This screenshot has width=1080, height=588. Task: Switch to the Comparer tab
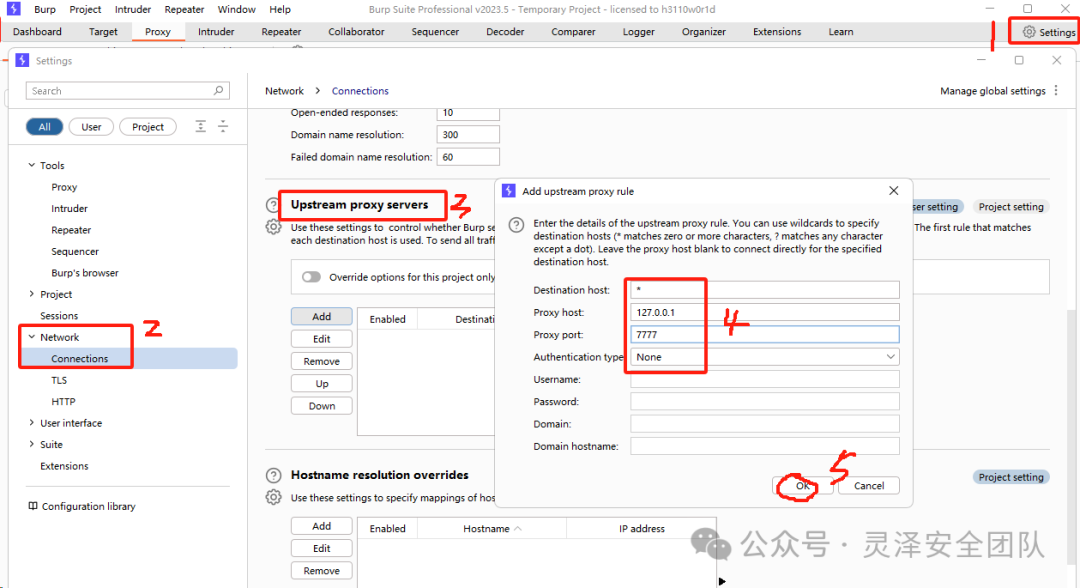(573, 32)
